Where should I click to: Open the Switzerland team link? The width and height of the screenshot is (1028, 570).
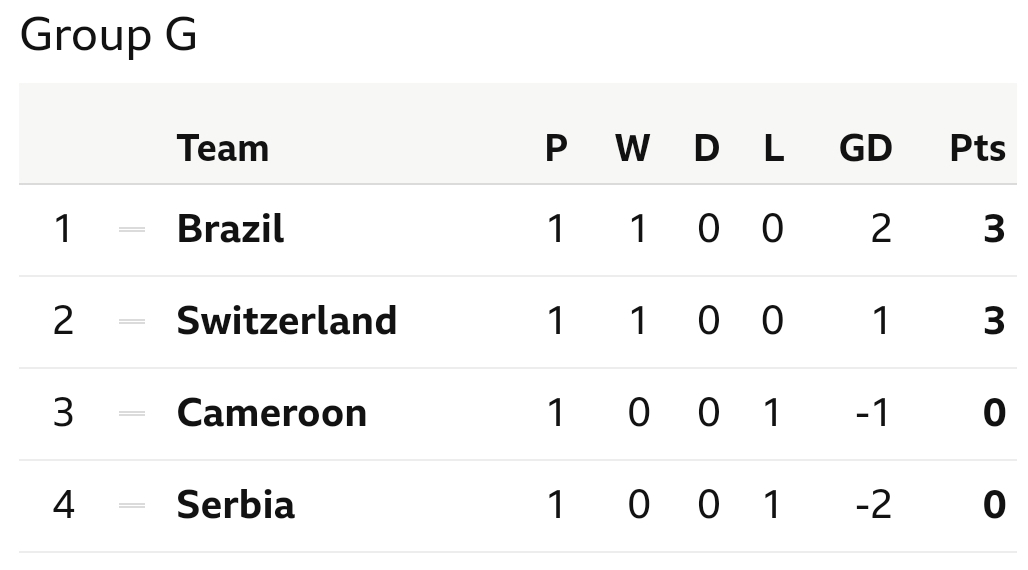pyautogui.click(x=286, y=321)
